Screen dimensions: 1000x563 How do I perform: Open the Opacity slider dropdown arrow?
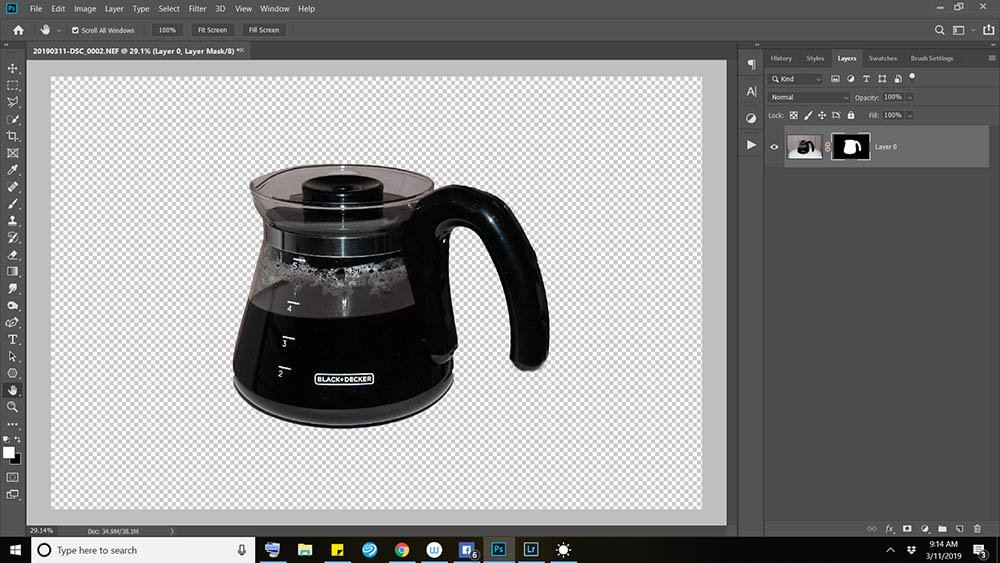(x=910, y=98)
